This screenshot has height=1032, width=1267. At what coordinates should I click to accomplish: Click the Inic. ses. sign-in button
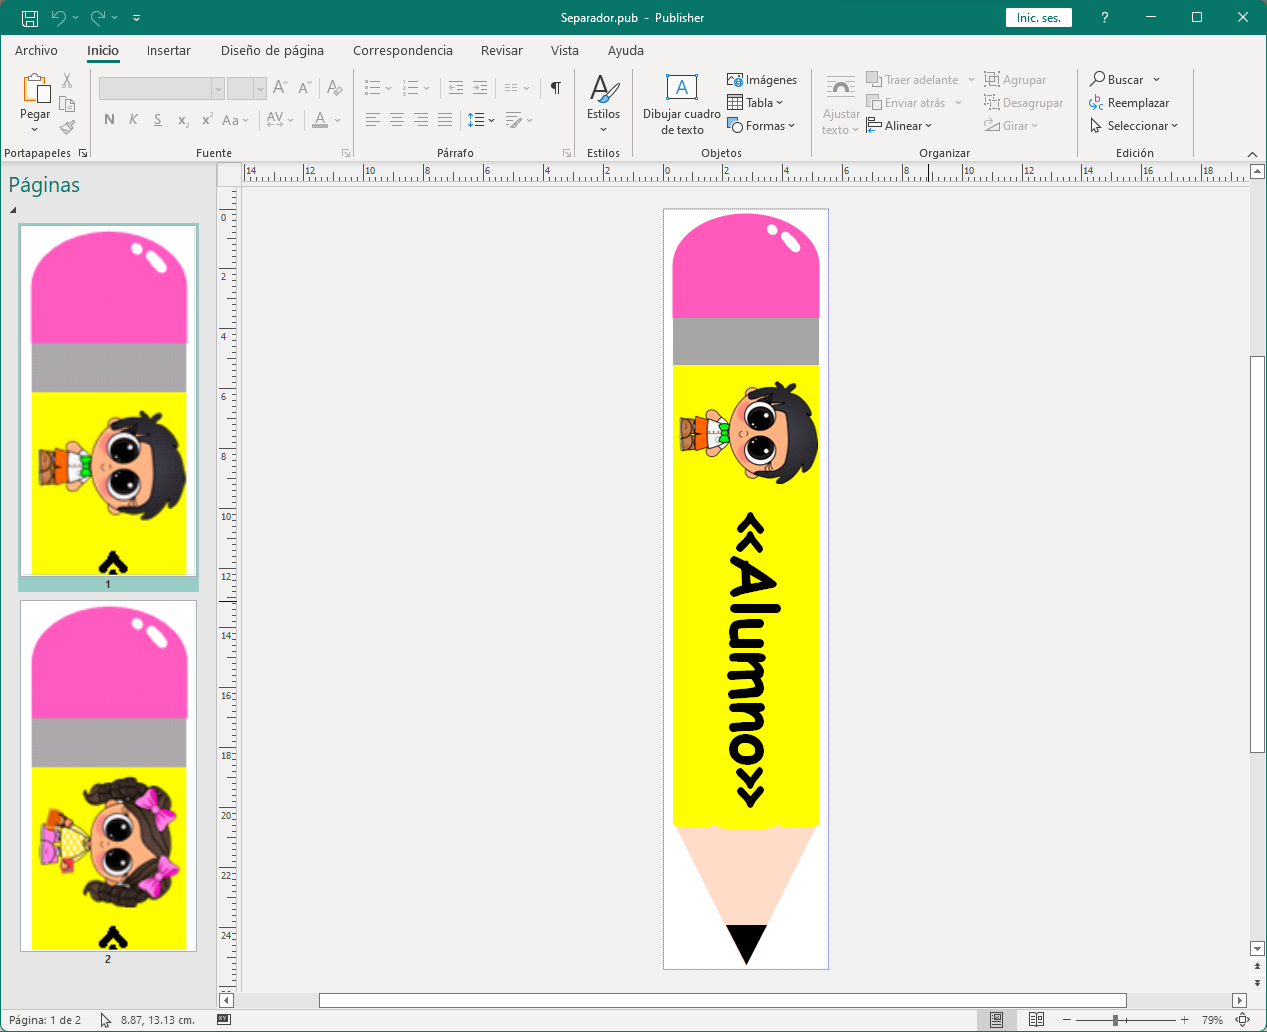click(1038, 18)
